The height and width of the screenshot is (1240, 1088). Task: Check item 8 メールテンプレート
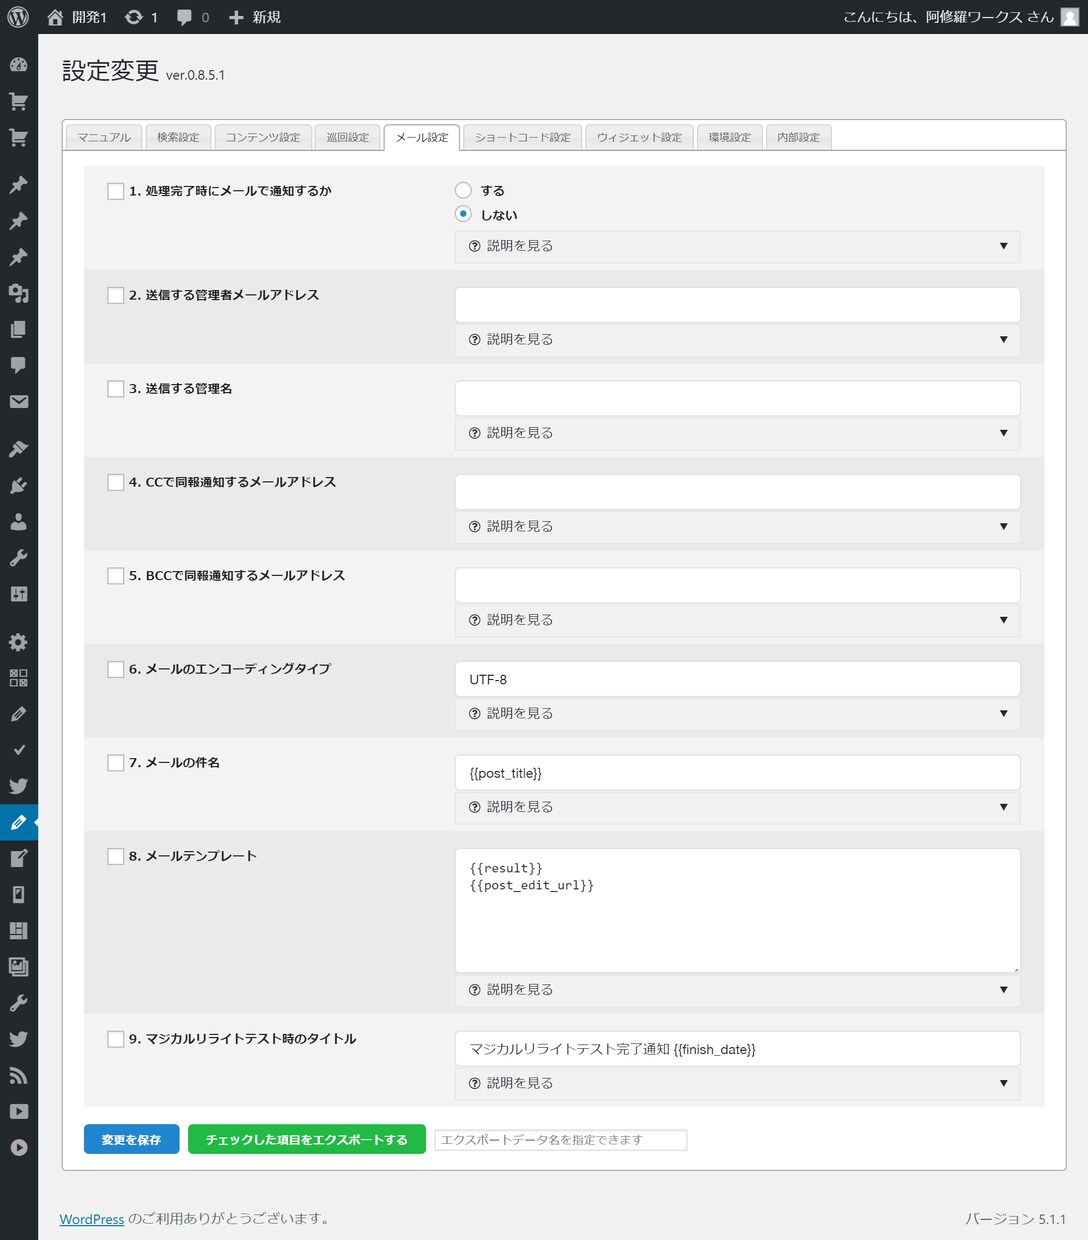click(x=116, y=856)
